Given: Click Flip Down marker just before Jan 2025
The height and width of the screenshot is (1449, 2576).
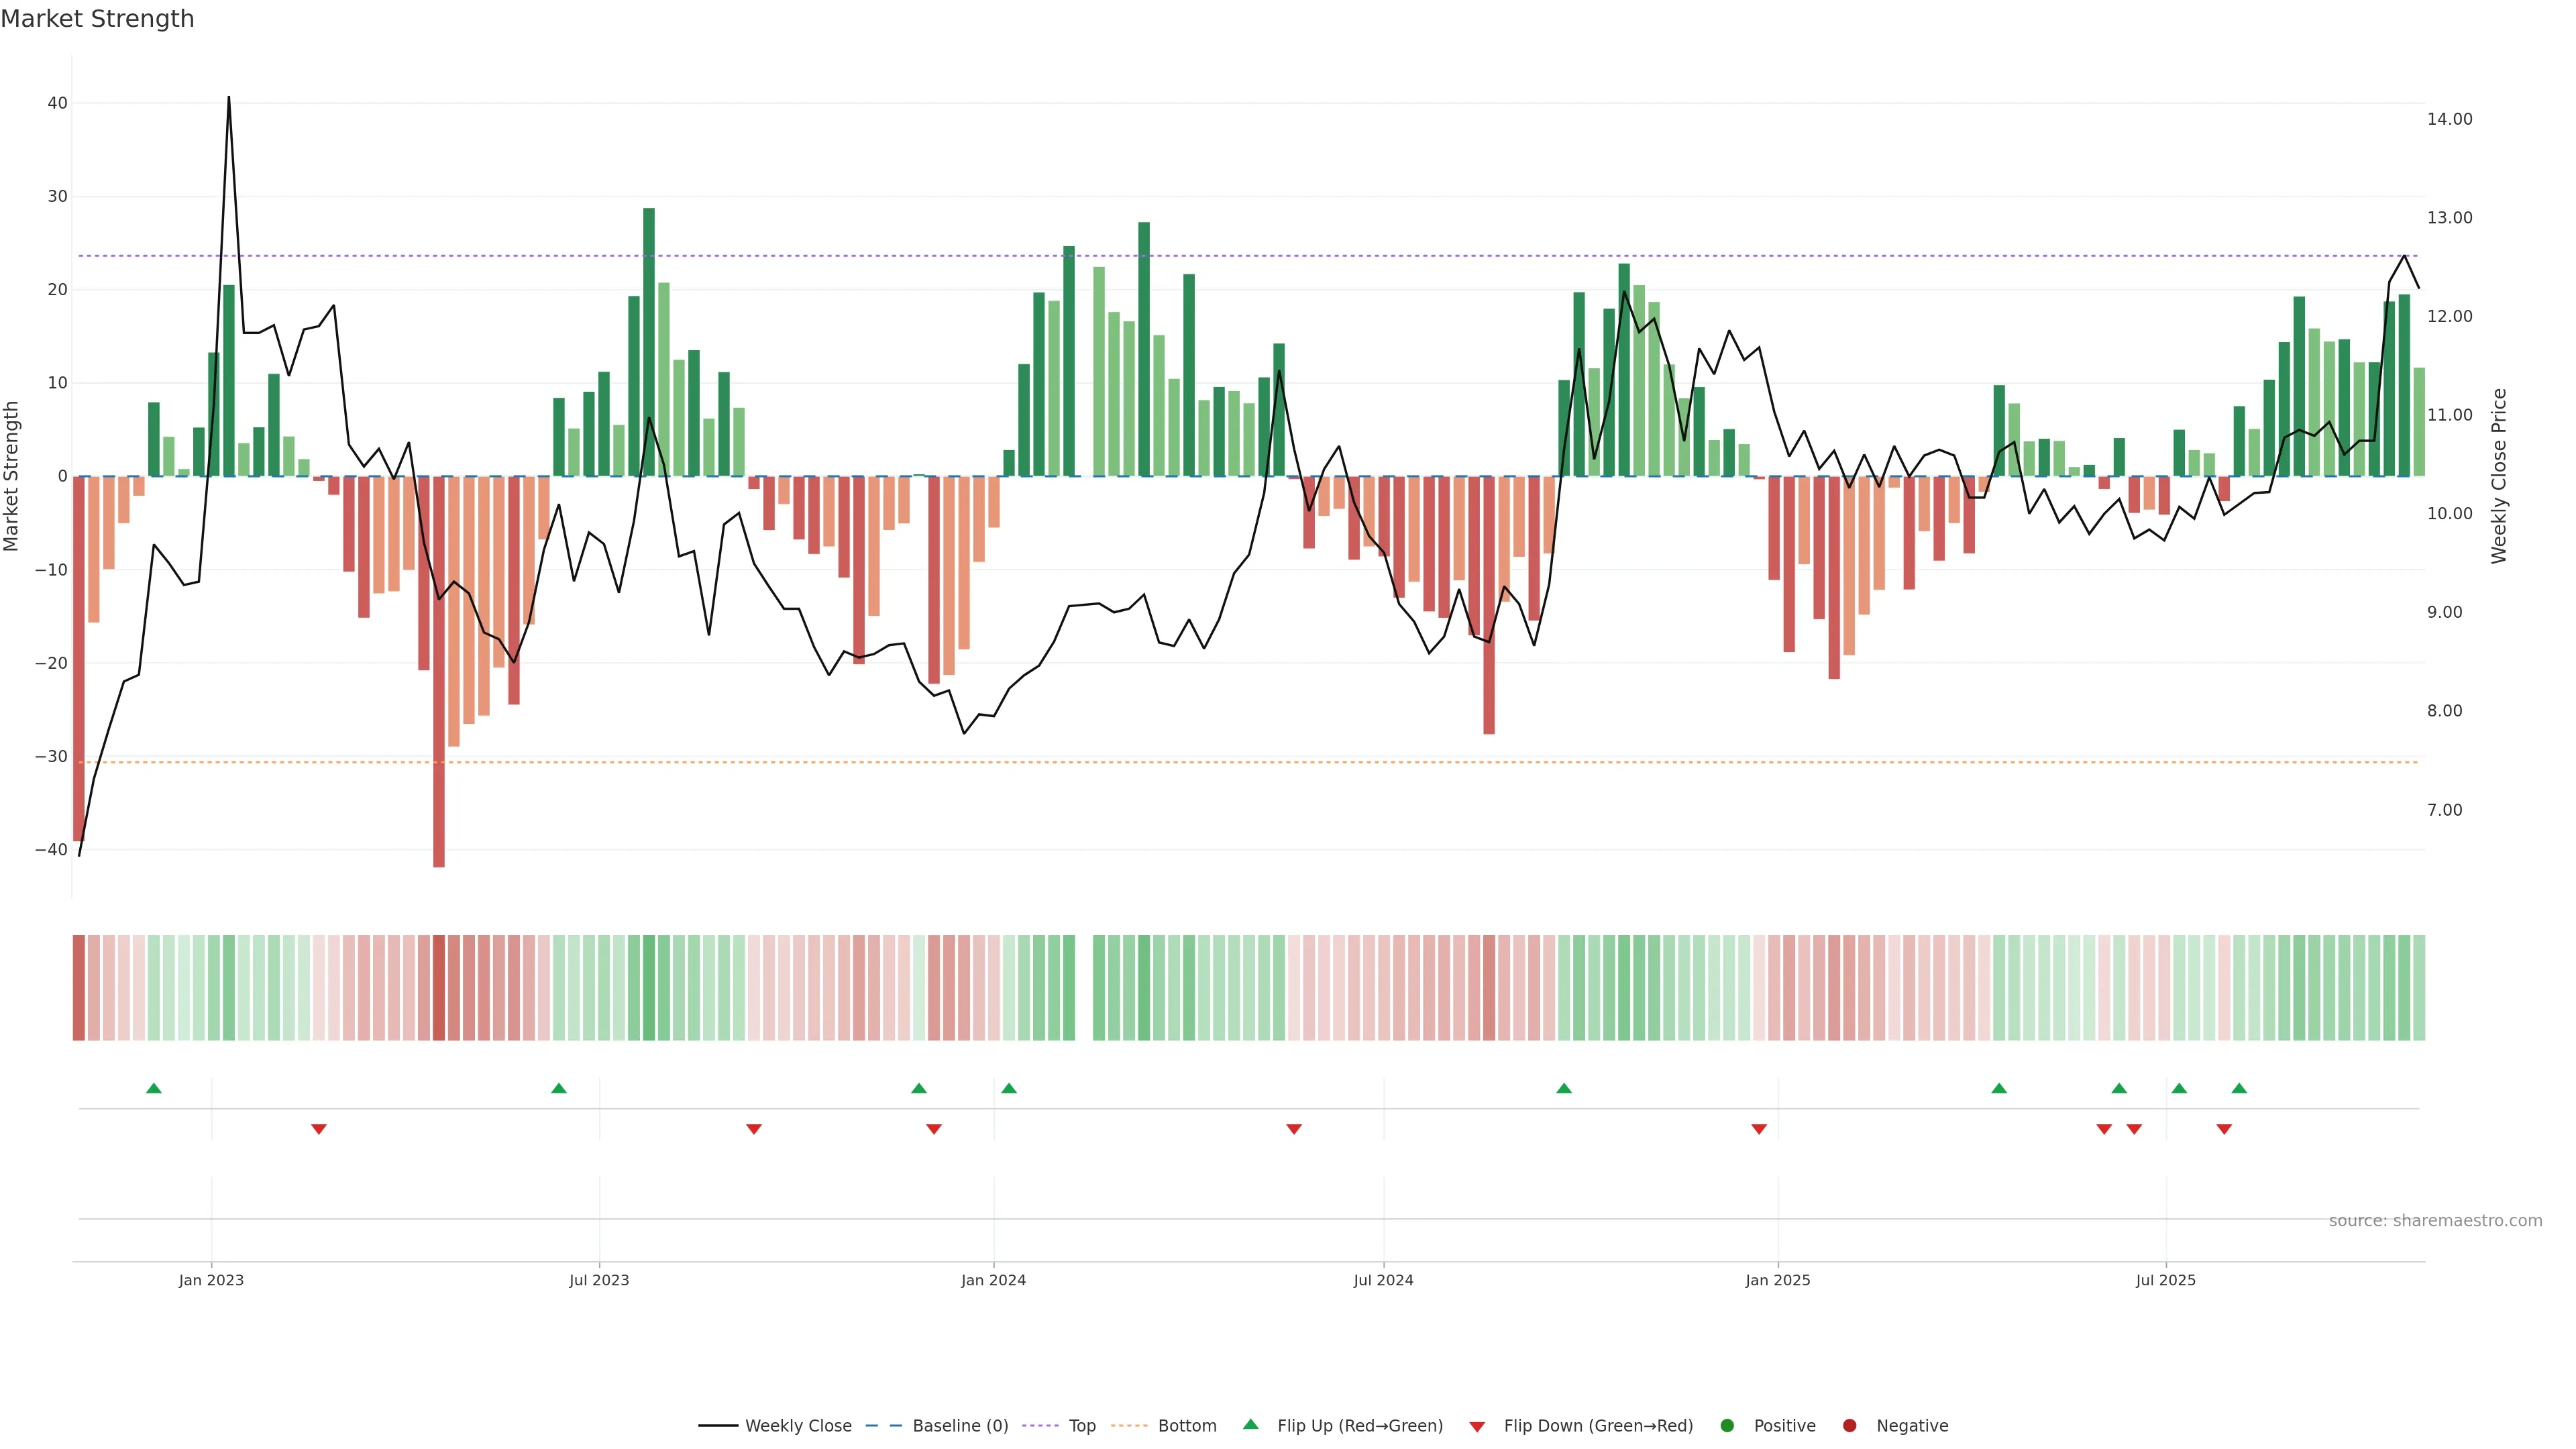Looking at the screenshot, I should [1758, 1129].
